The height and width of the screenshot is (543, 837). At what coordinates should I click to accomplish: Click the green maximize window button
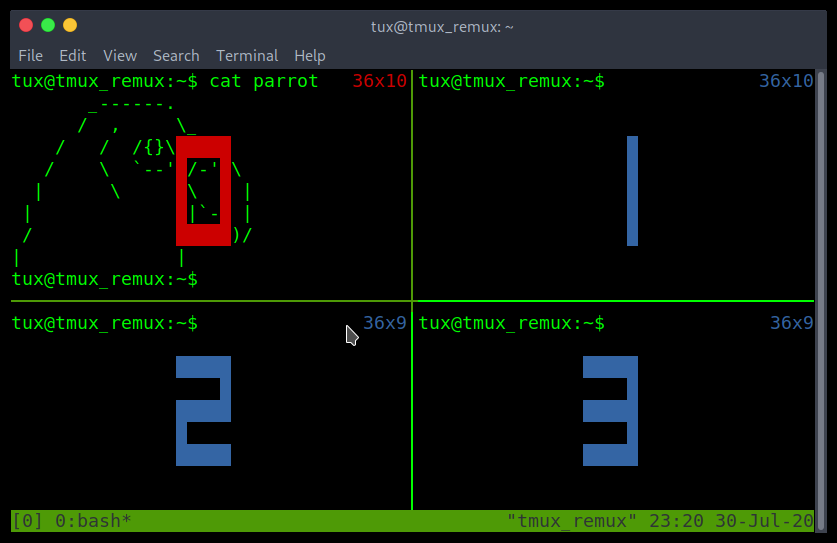(x=48, y=25)
